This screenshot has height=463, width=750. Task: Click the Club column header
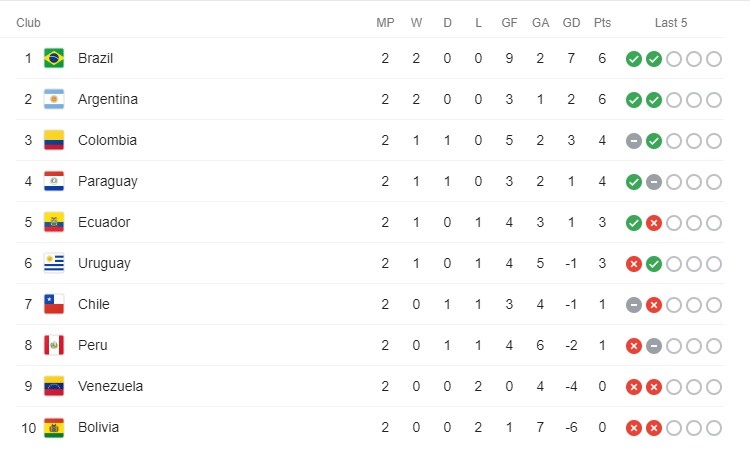tap(28, 22)
